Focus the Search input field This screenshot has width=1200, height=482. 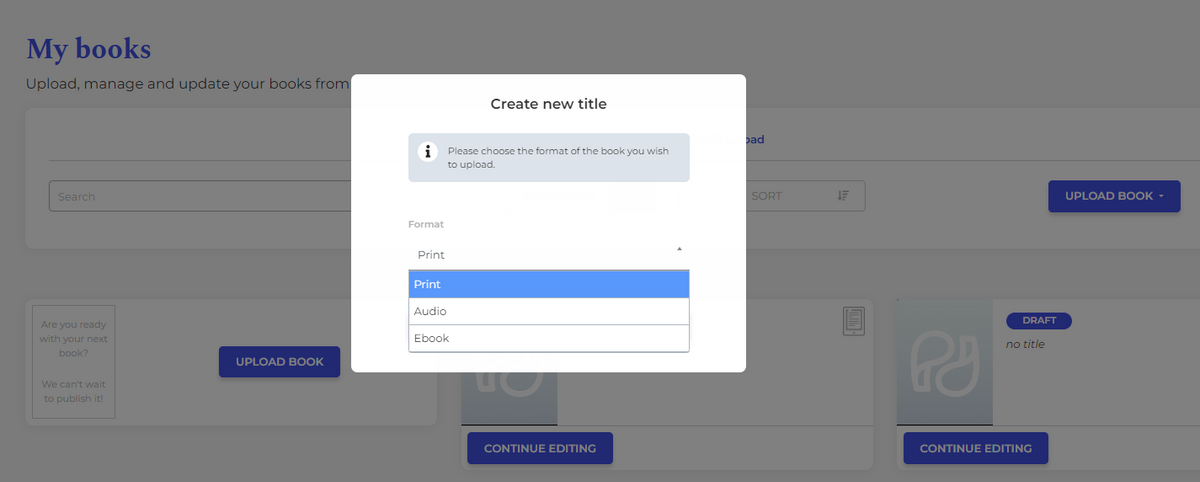point(200,196)
